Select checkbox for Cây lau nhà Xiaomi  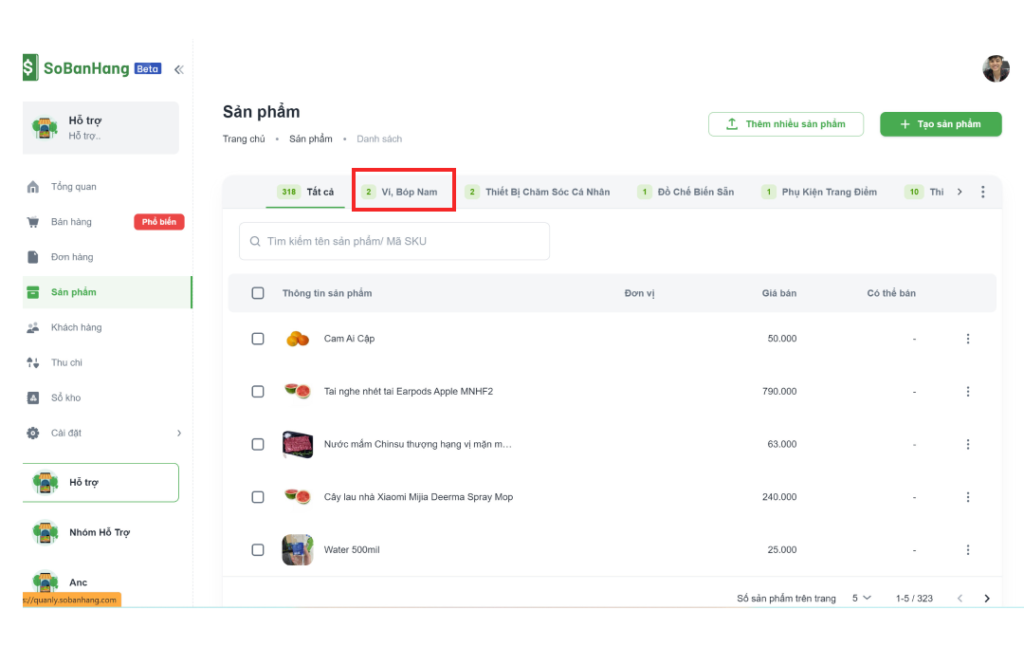pos(258,497)
